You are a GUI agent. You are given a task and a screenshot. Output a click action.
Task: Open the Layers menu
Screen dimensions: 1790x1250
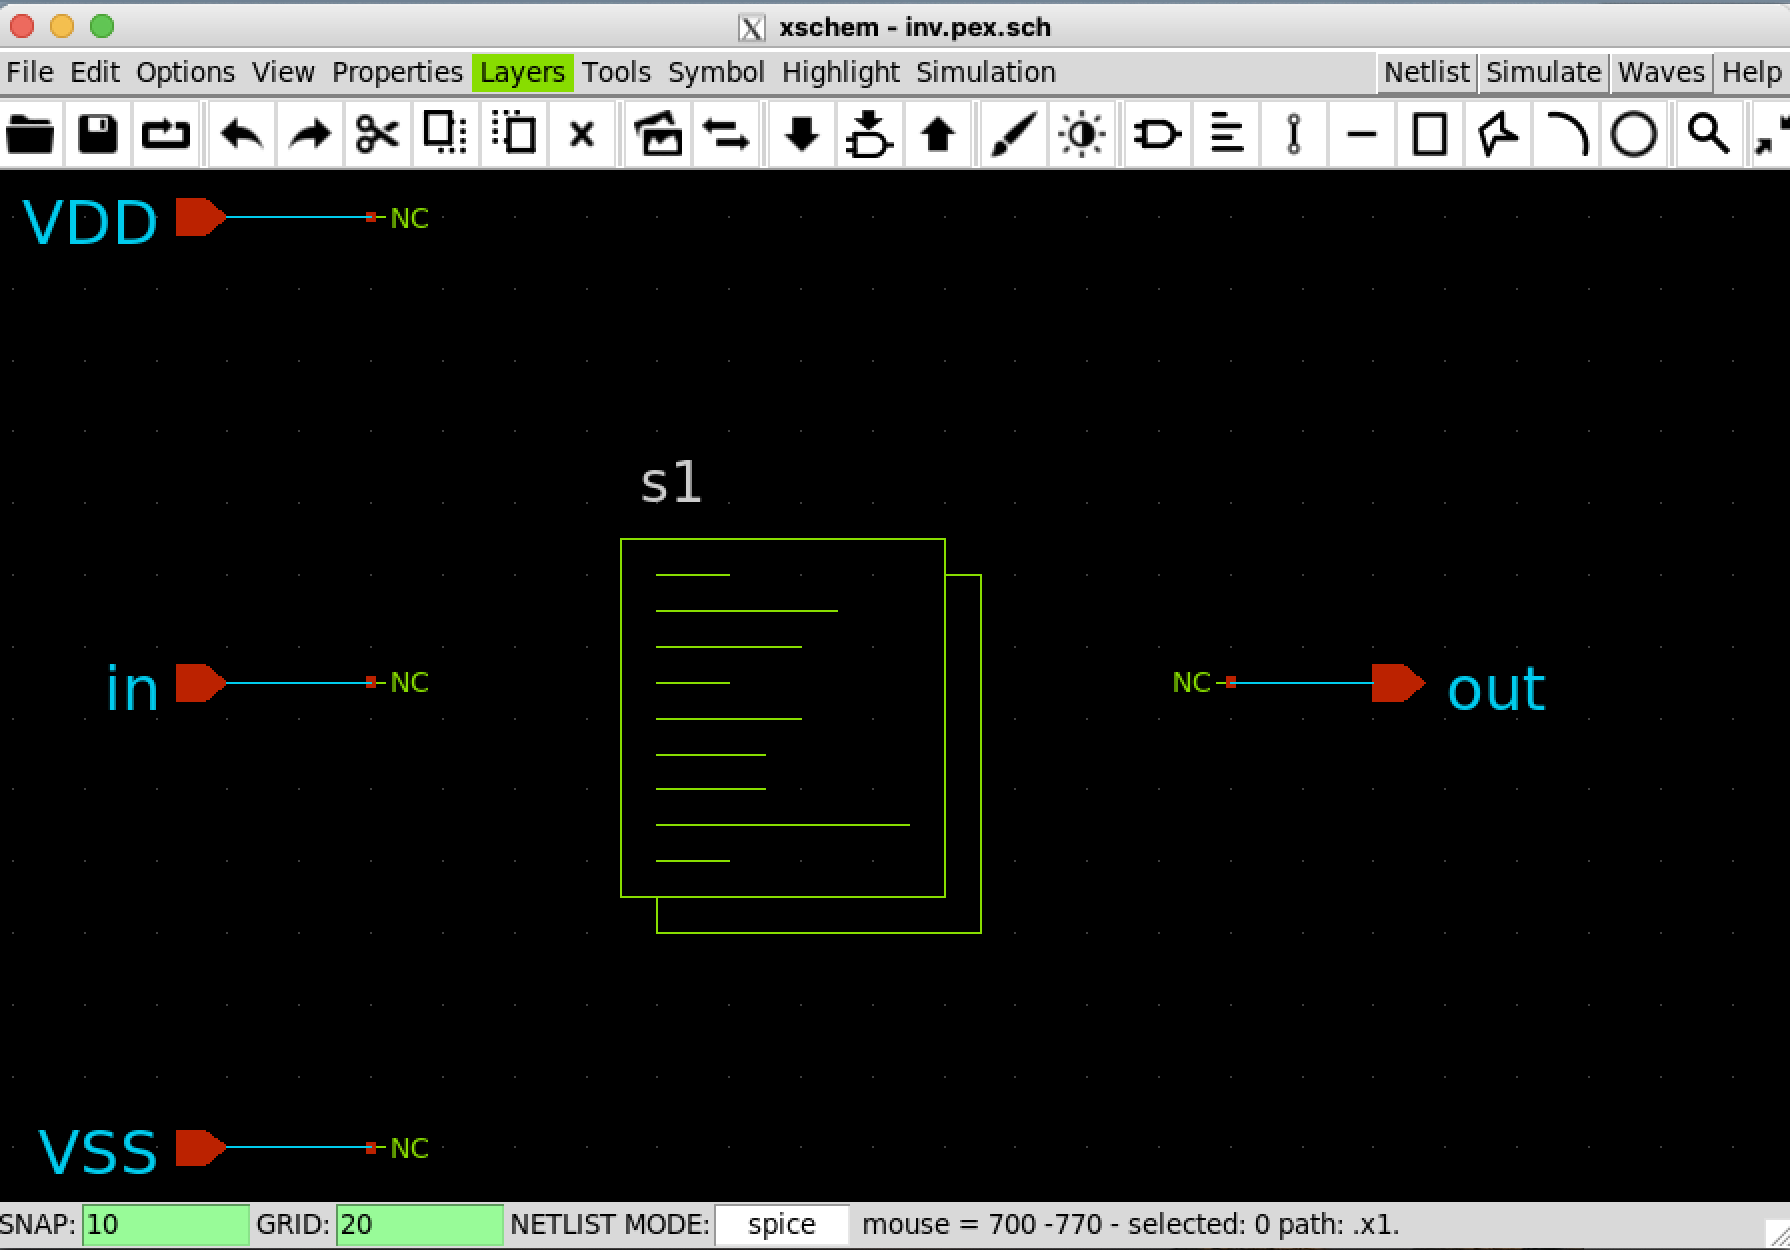click(522, 71)
